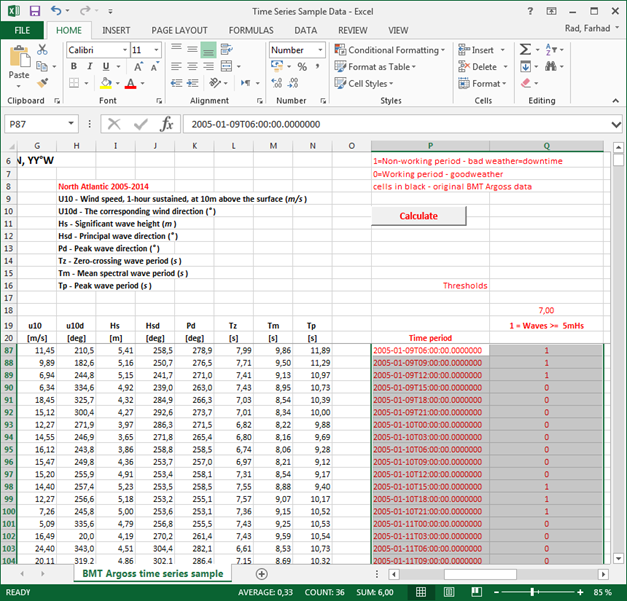The width and height of the screenshot is (627, 601).
Task: Click the Paste clipboard icon
Action: pyautogui.click(x=19, y=57)
